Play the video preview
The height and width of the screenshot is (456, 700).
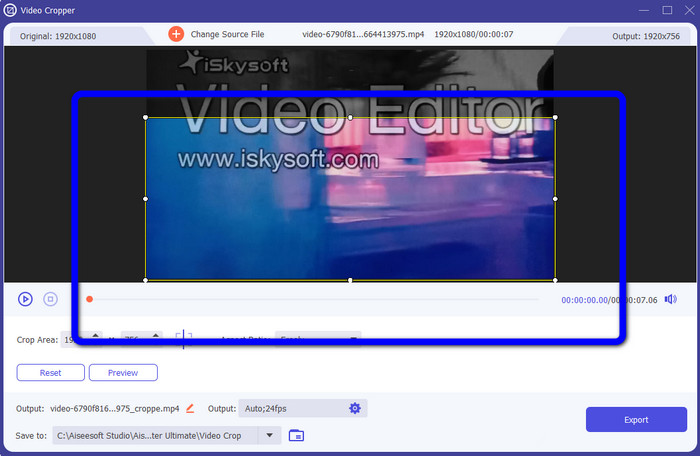click(x=25, y=299)
